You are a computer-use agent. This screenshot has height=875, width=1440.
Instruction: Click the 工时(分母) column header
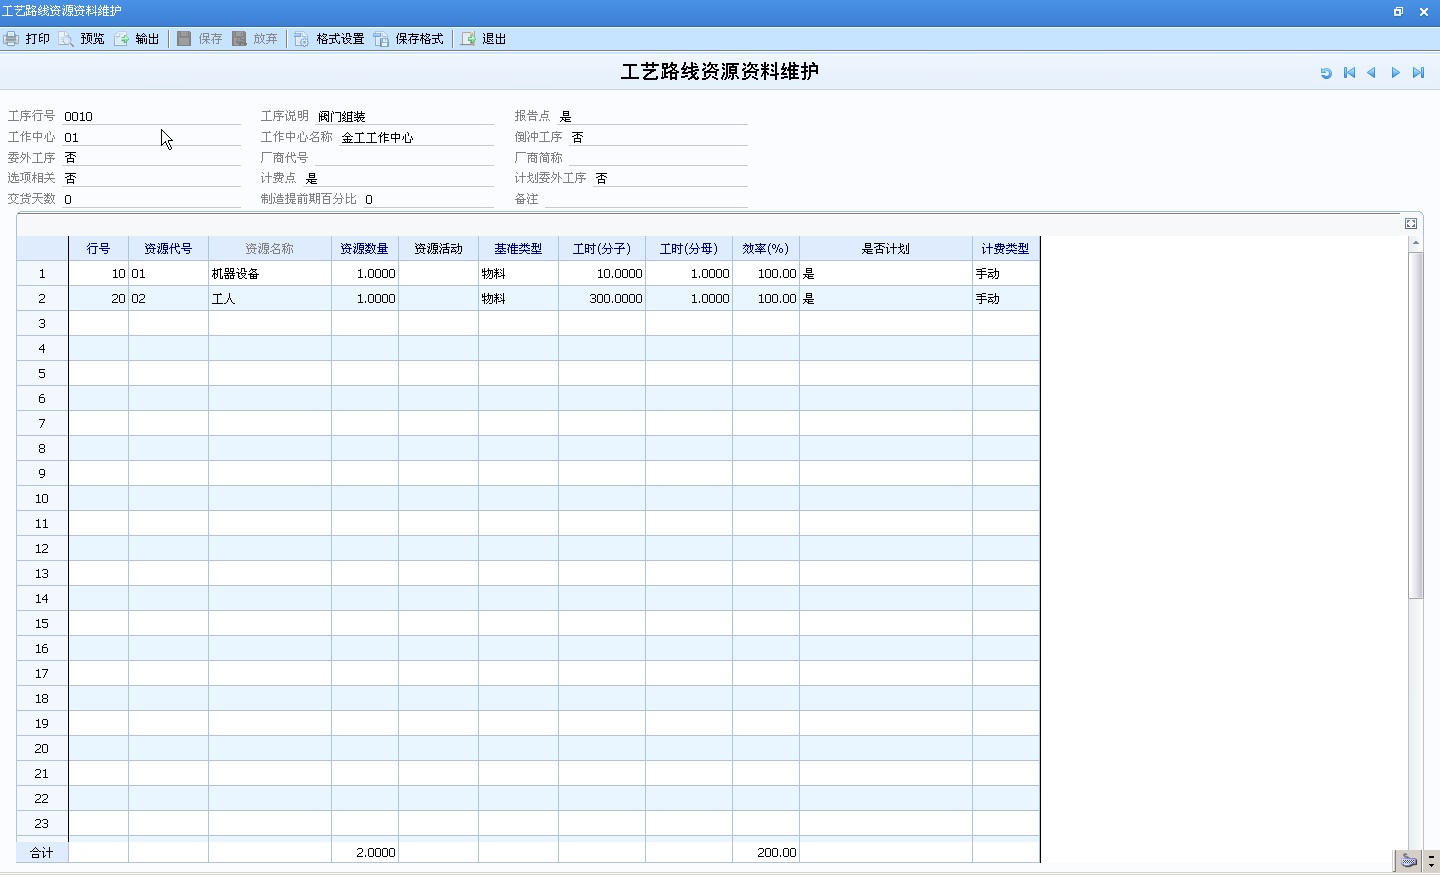pos(689,249)
